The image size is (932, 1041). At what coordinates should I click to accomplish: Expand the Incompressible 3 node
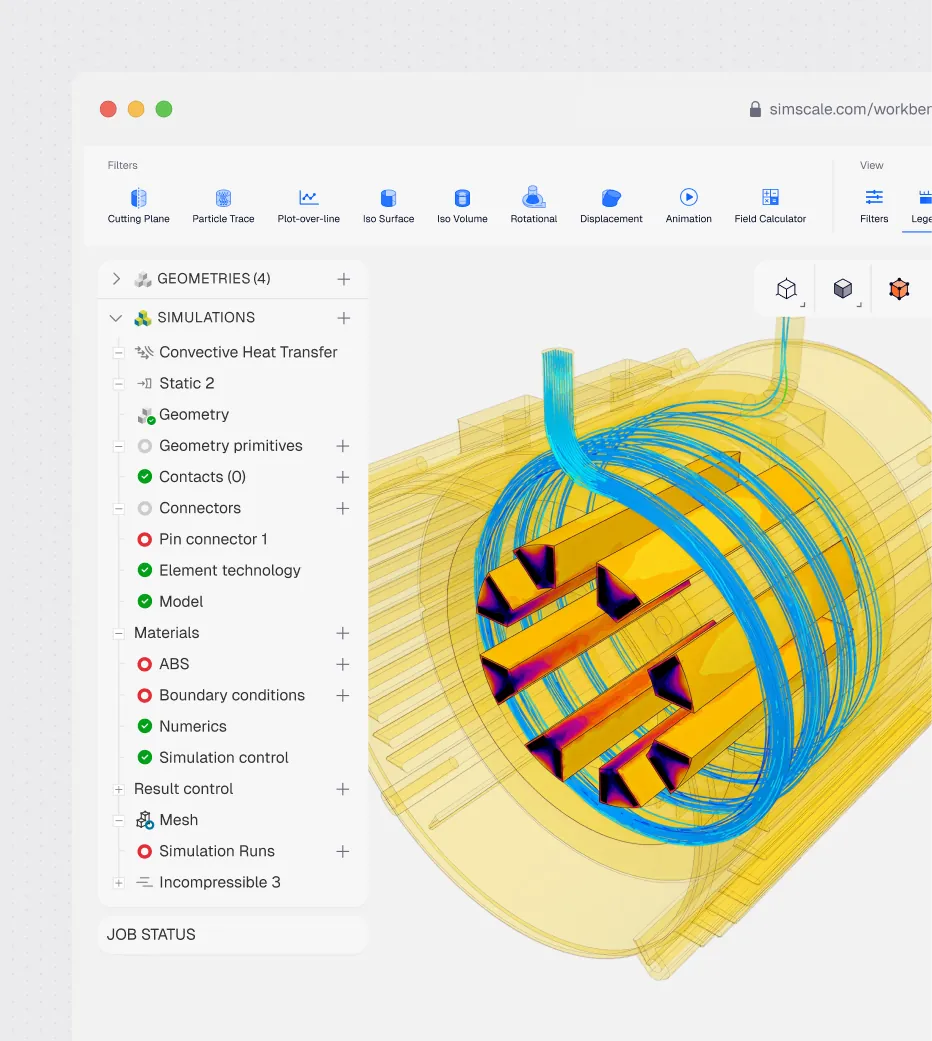coord(118,883)
